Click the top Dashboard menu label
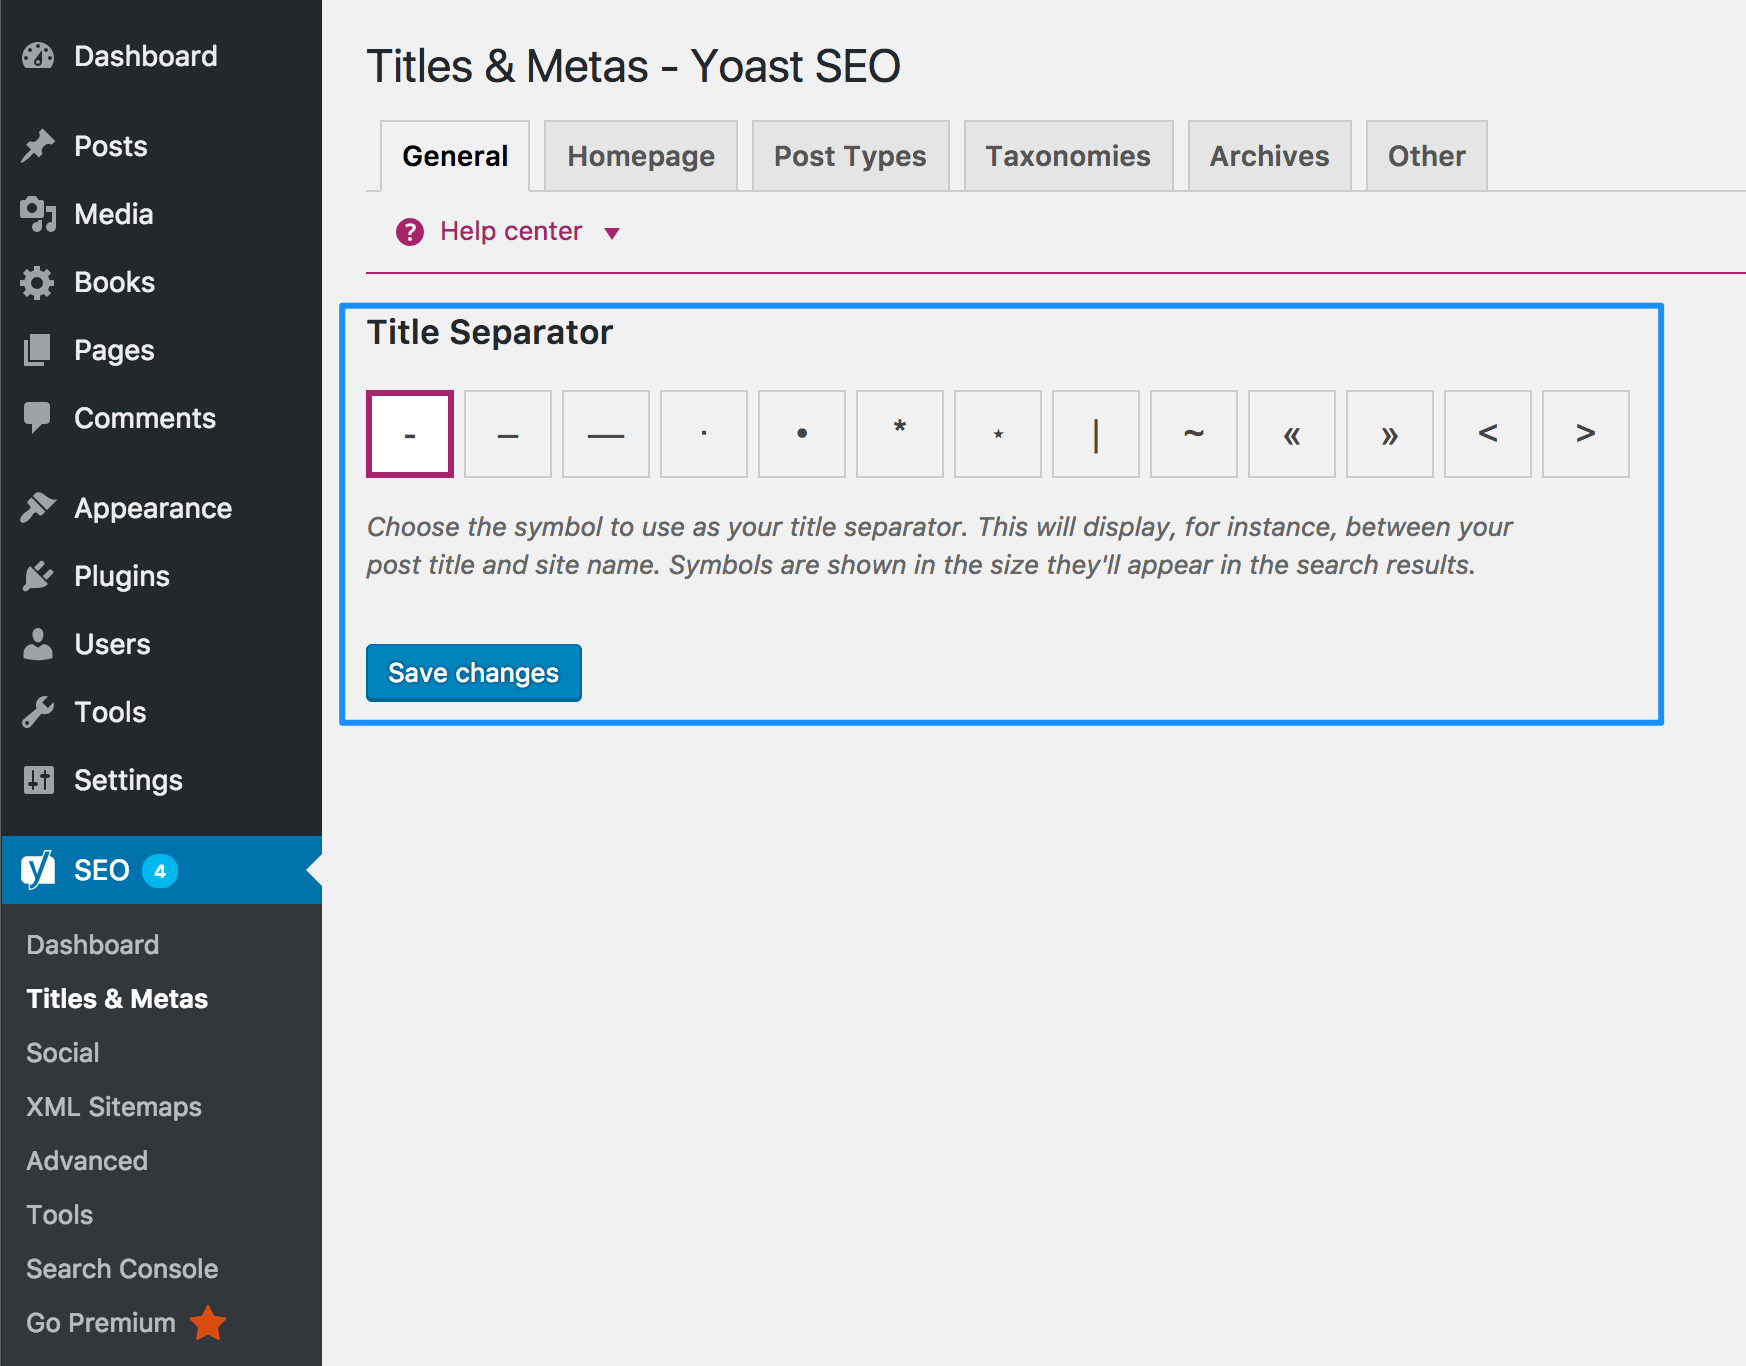The image size is (1746, 1366). point(146,56)
